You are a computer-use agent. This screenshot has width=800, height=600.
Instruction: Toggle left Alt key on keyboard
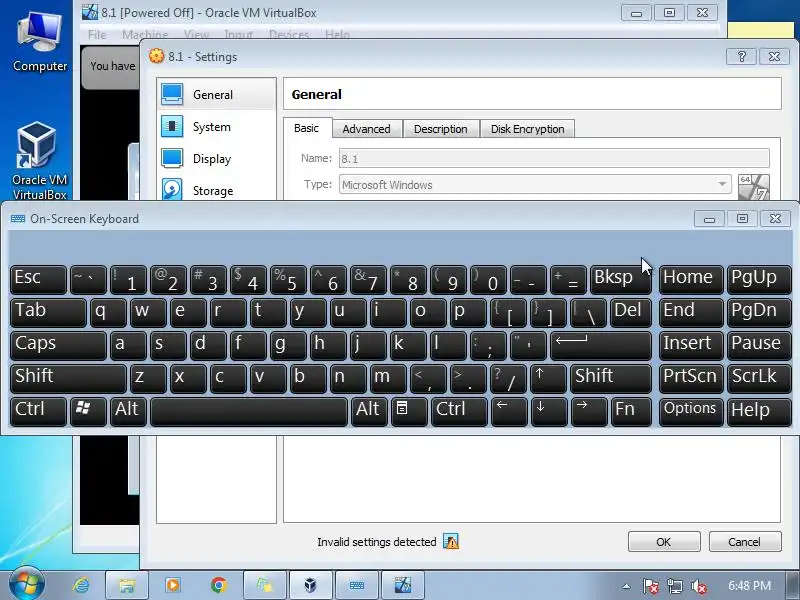[x=128, y=411]
